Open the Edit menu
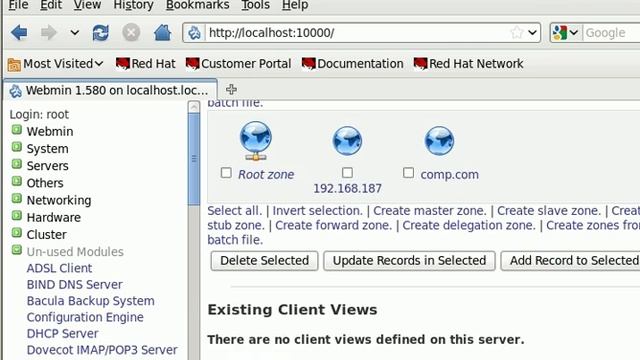Image resolution: width=640 pixels, height=360 pixels. (51, 5)
